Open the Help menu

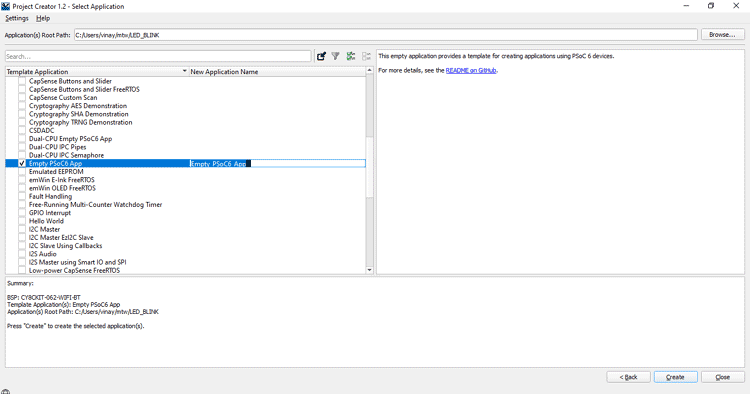click(43, 18)
